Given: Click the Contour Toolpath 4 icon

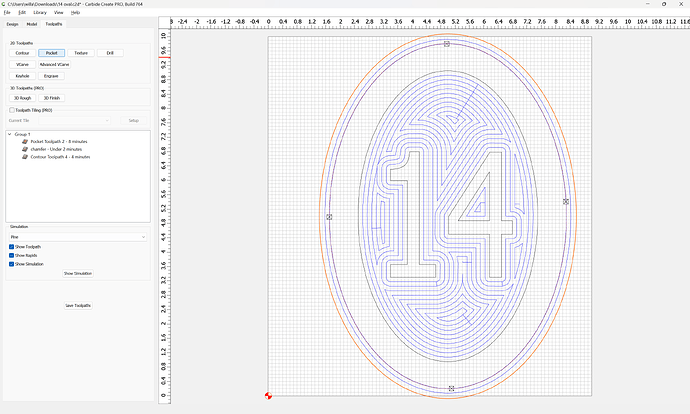Looking at the screenshot, I should coord(24,156).
